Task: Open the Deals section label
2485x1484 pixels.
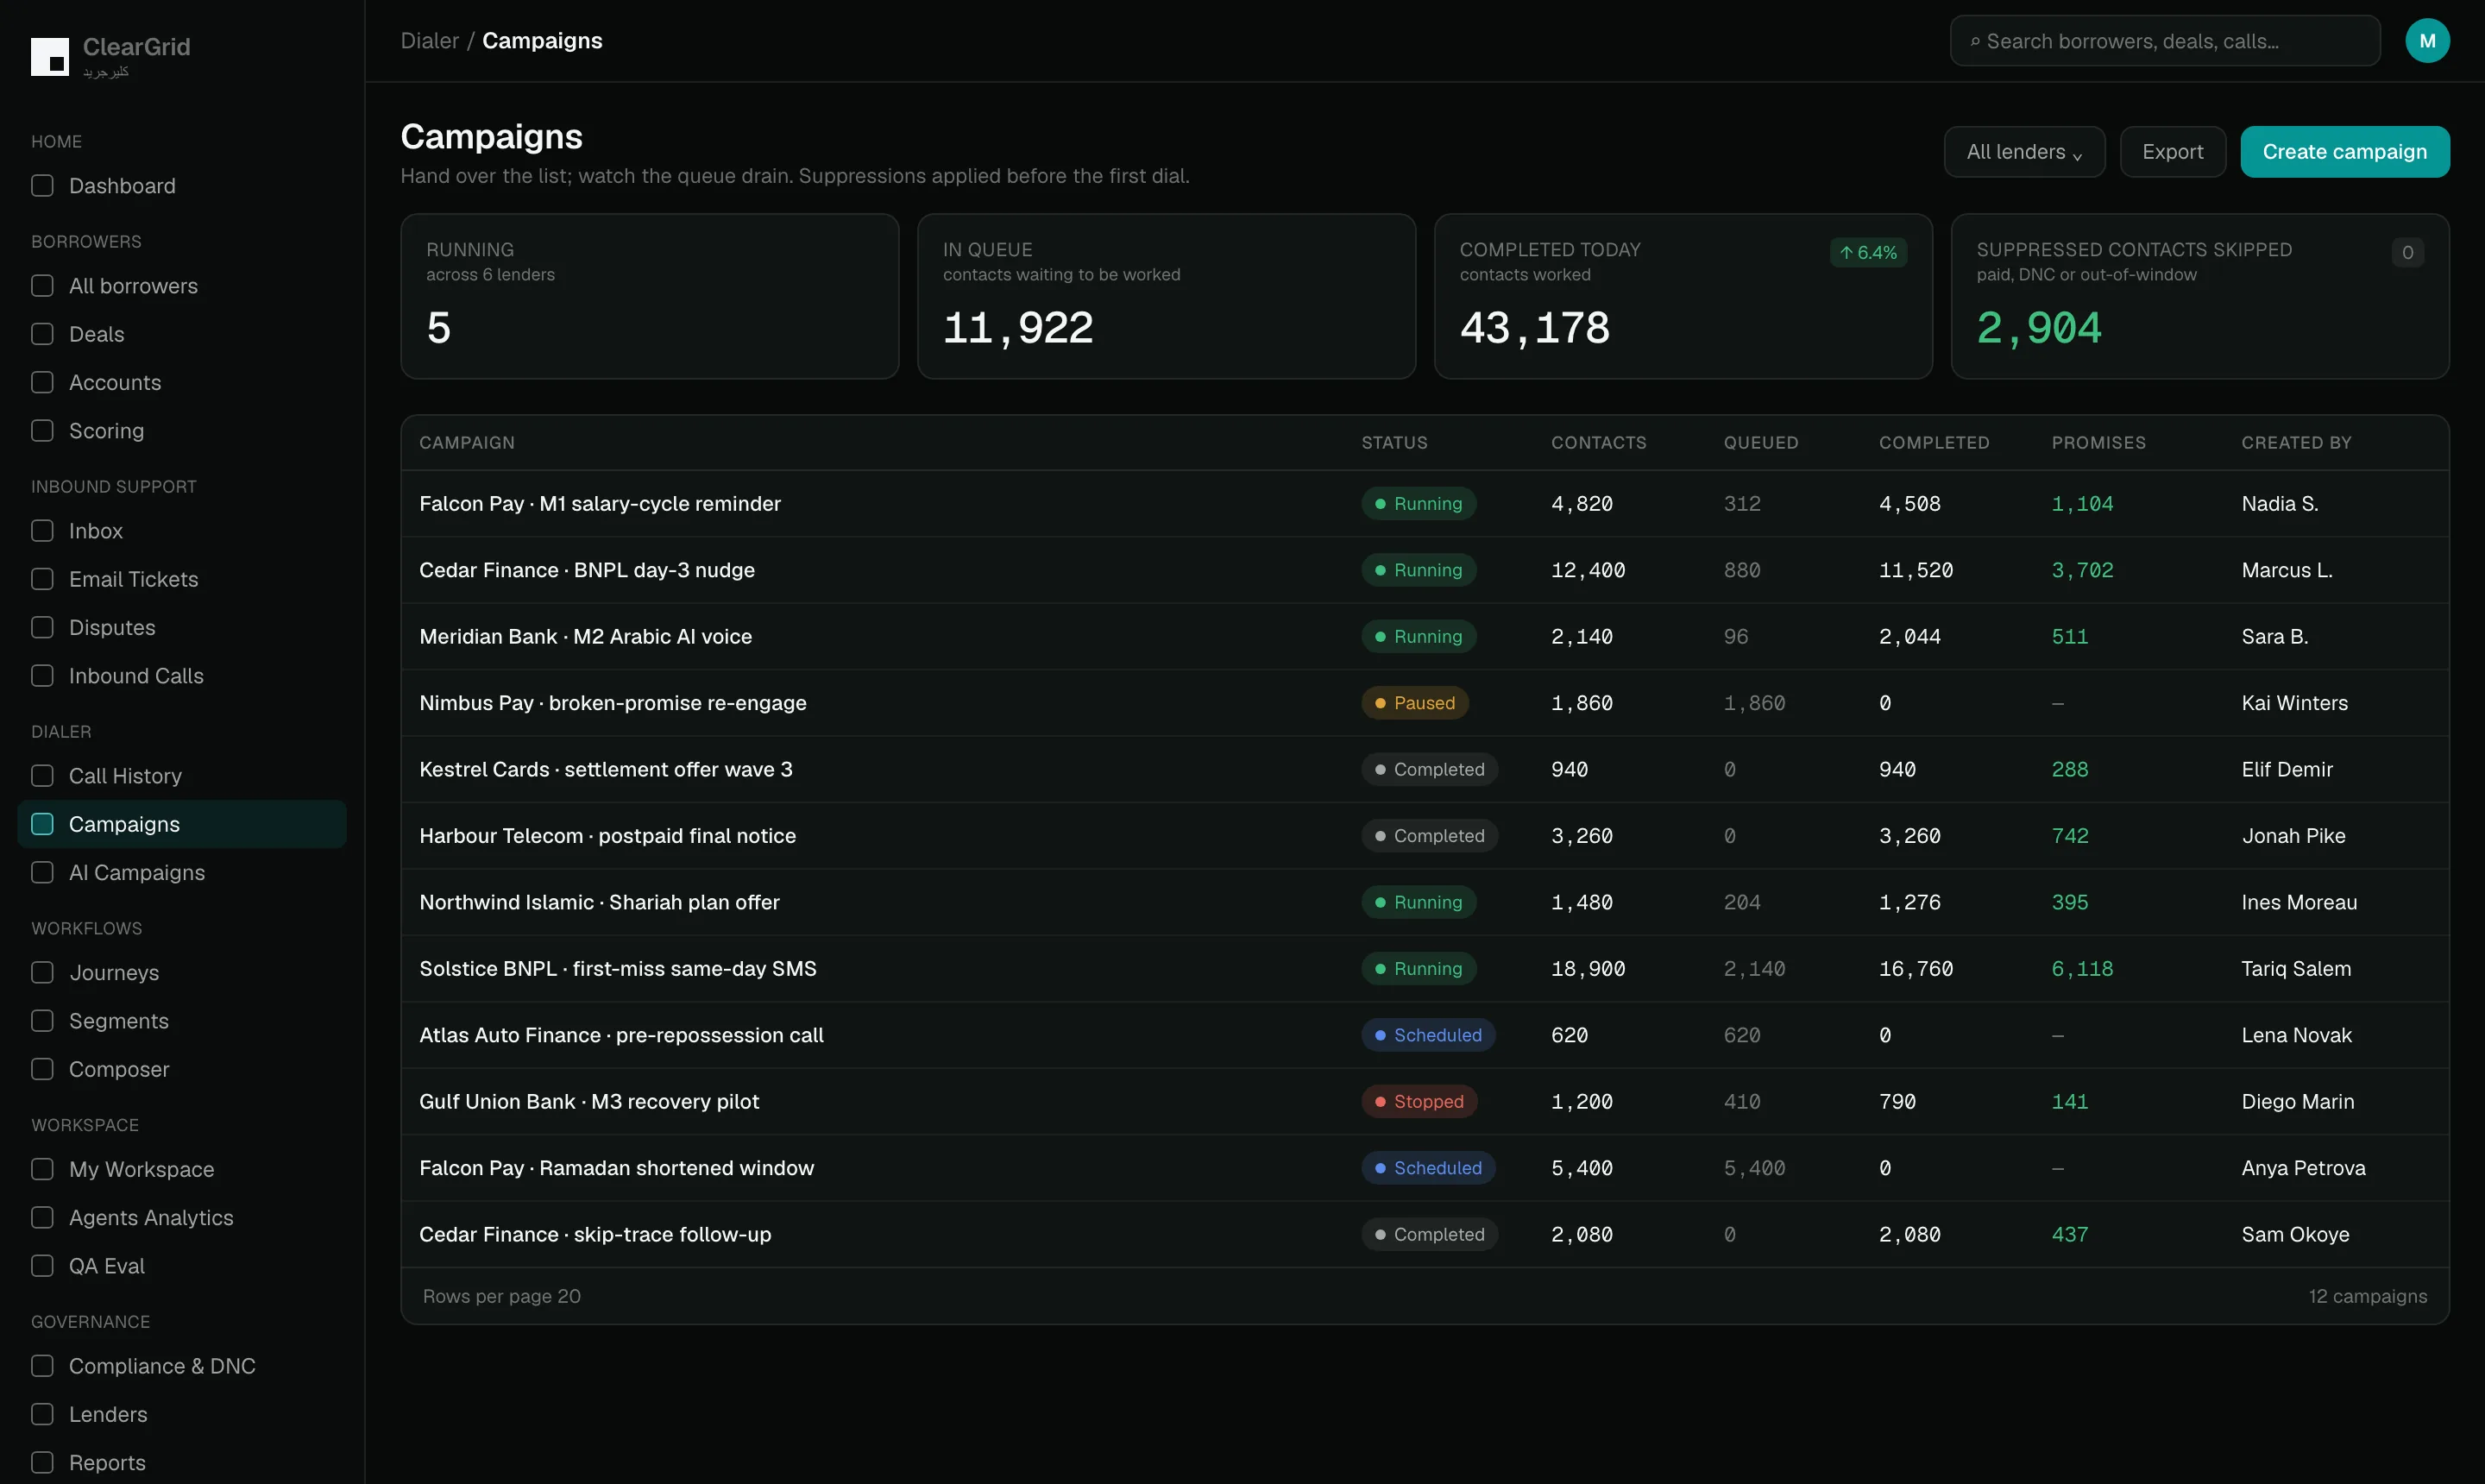Action: click(97, 334)
